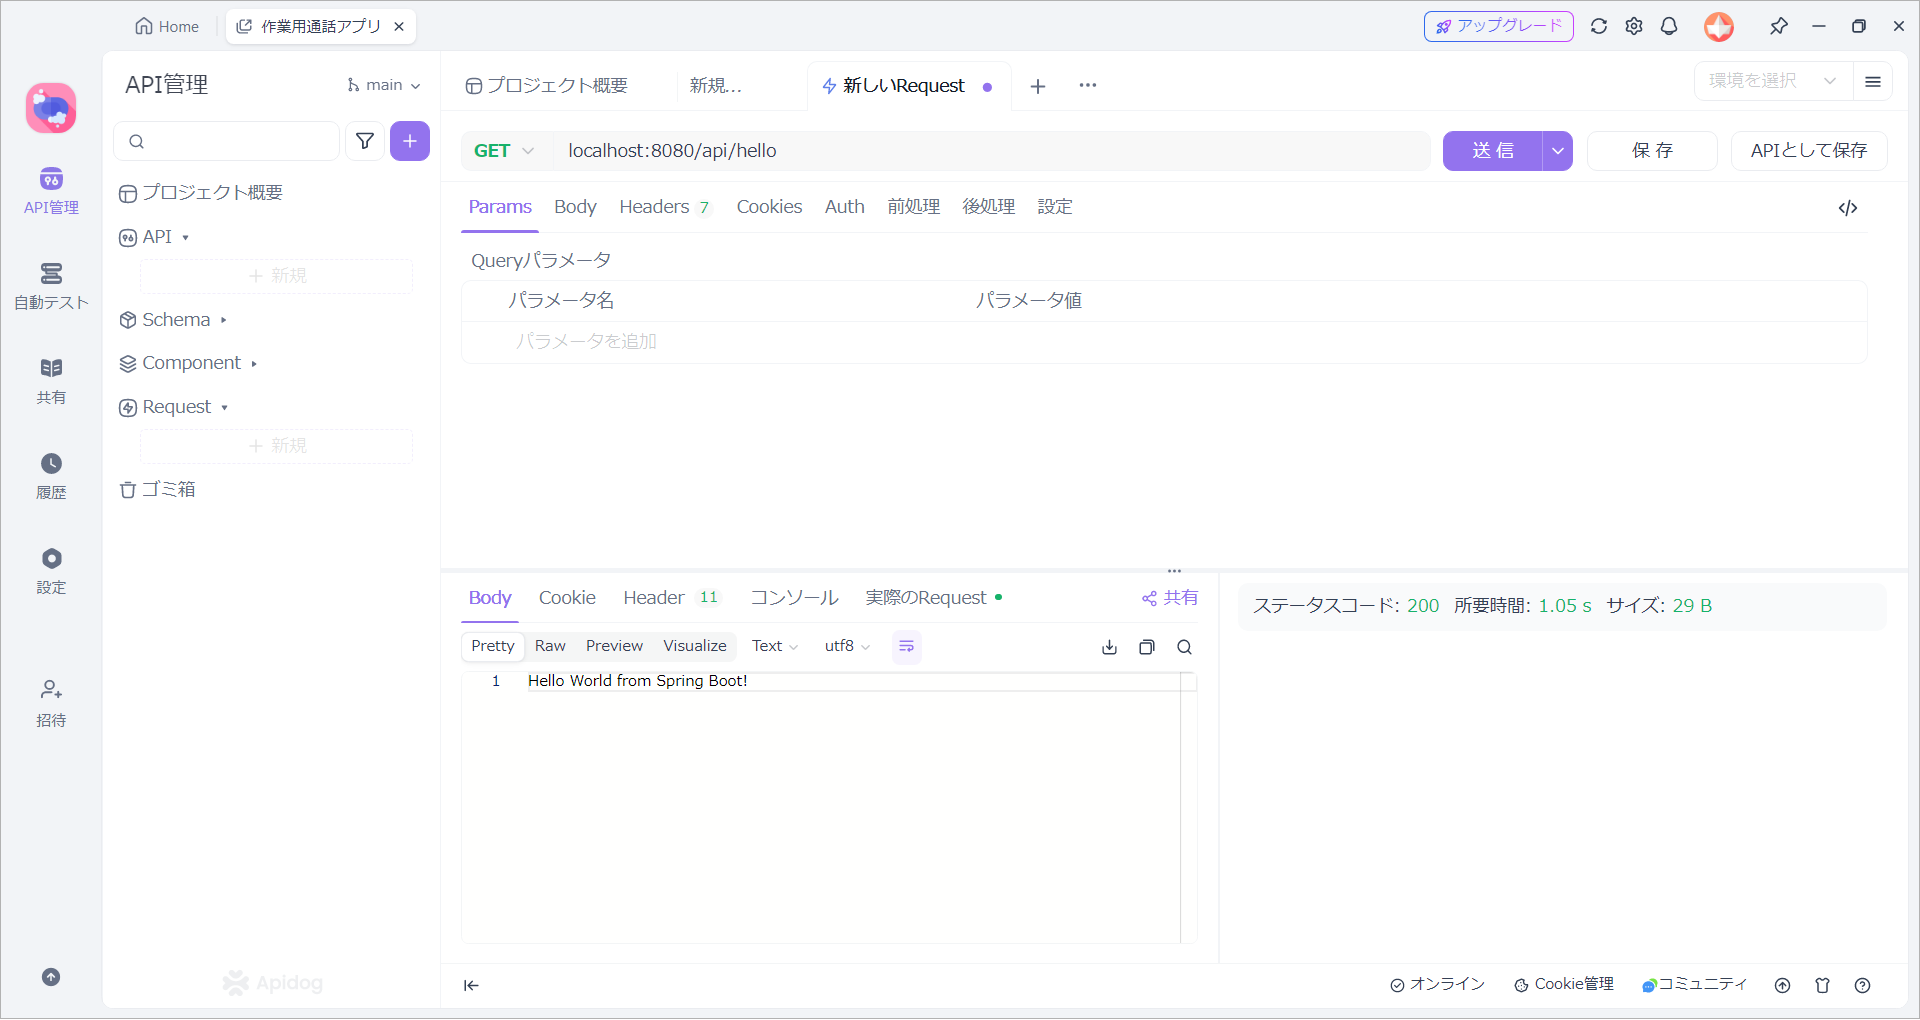1920x1020 pixels.
Task: Open the code snippet view
Action: (1849, 208)
